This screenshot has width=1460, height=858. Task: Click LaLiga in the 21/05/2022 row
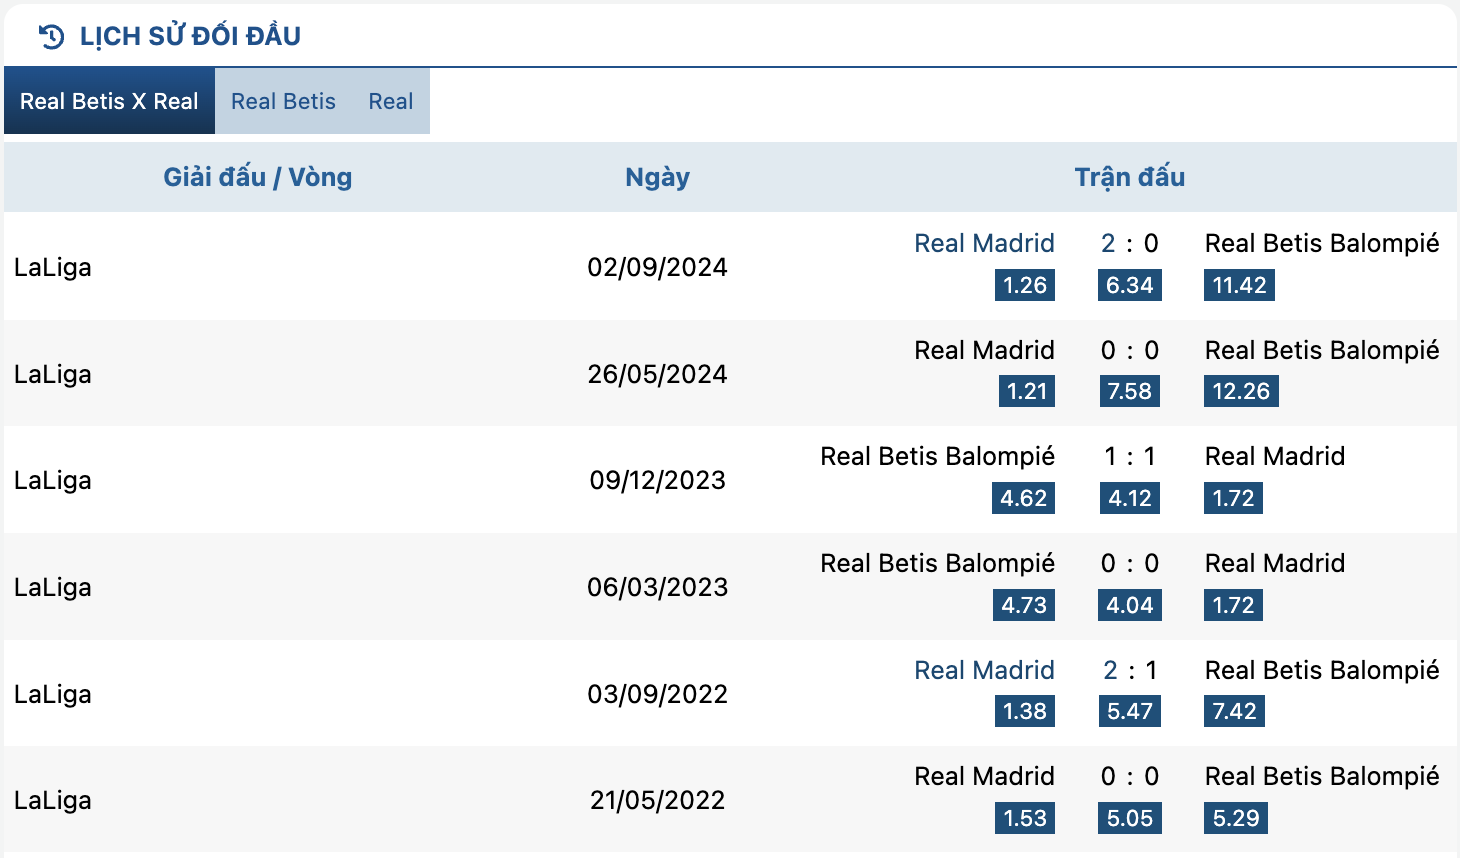(53, 800)
